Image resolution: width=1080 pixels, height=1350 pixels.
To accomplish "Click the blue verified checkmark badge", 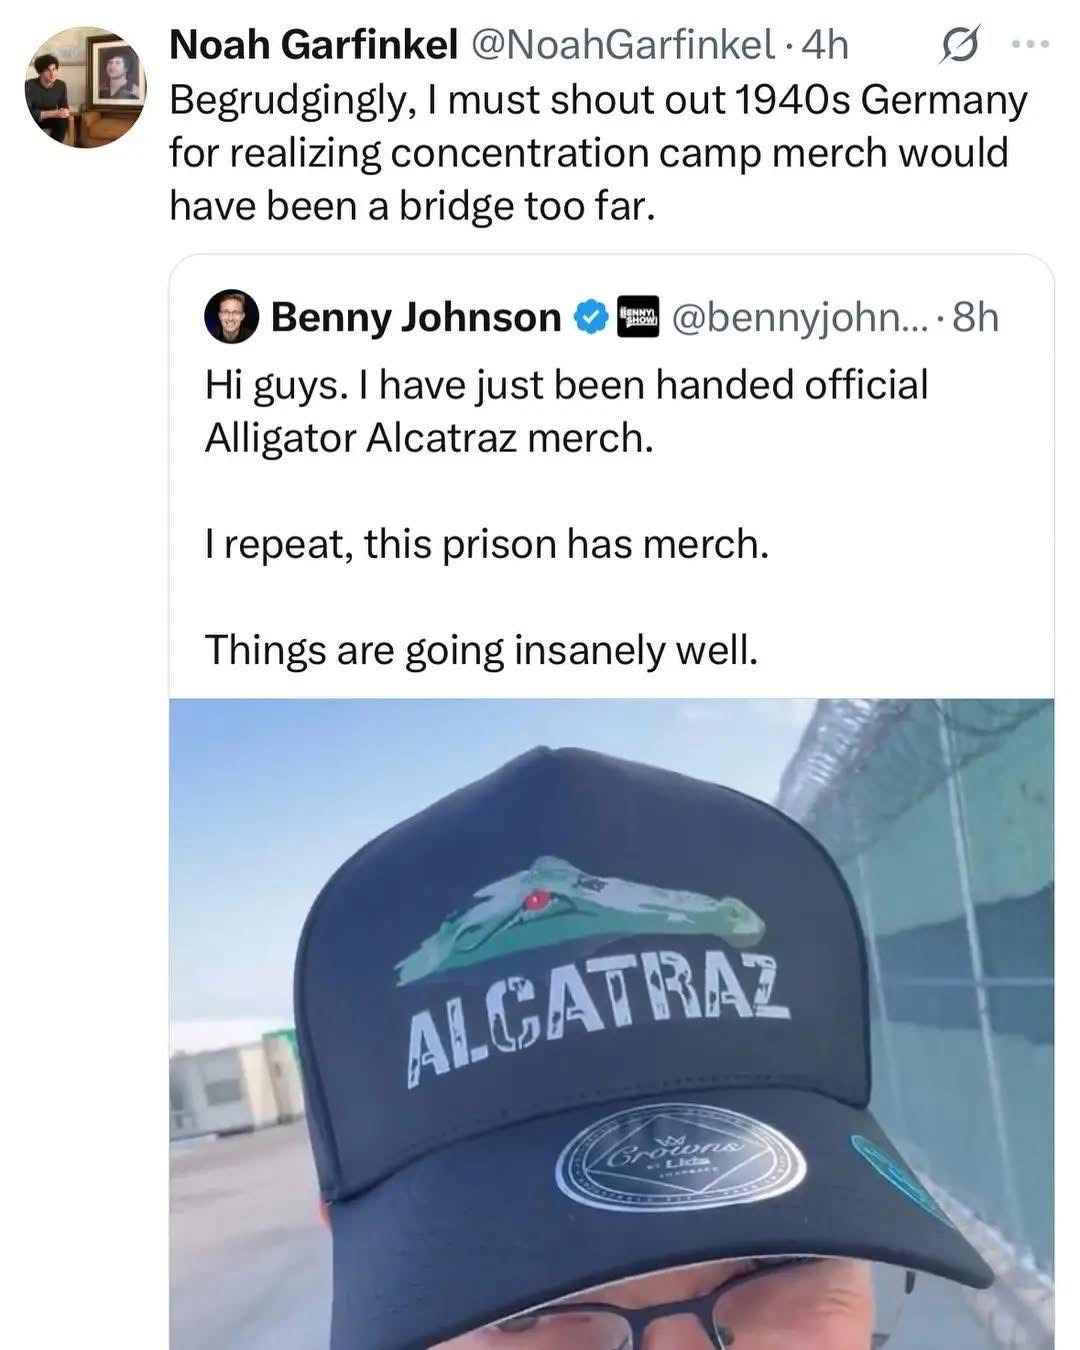I will click(x=591, y=318).
